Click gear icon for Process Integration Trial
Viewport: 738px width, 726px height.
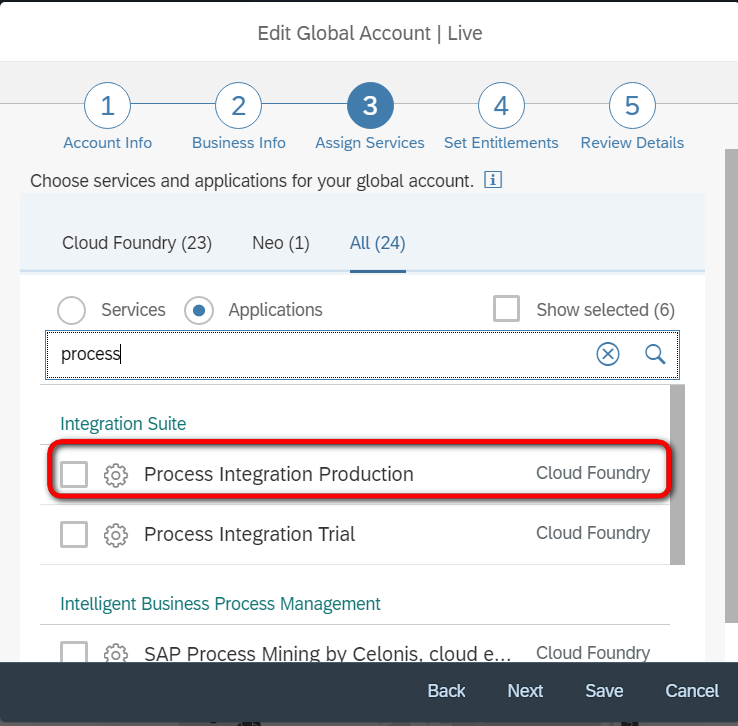[116, 535]
